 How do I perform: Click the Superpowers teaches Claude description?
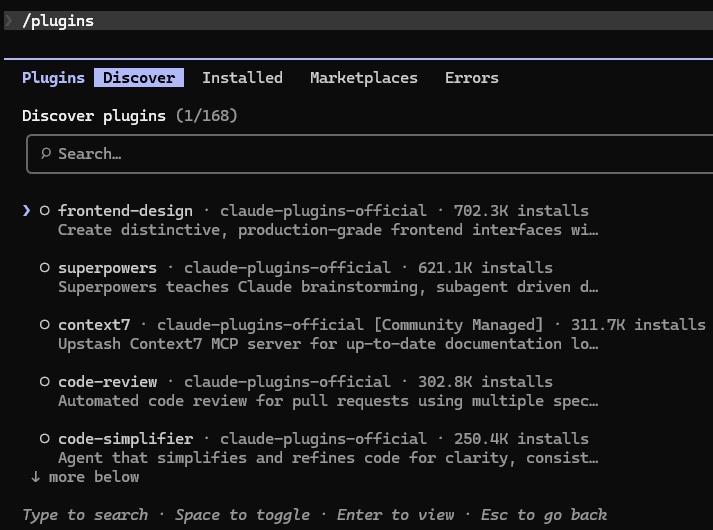(x=328, y=287)
